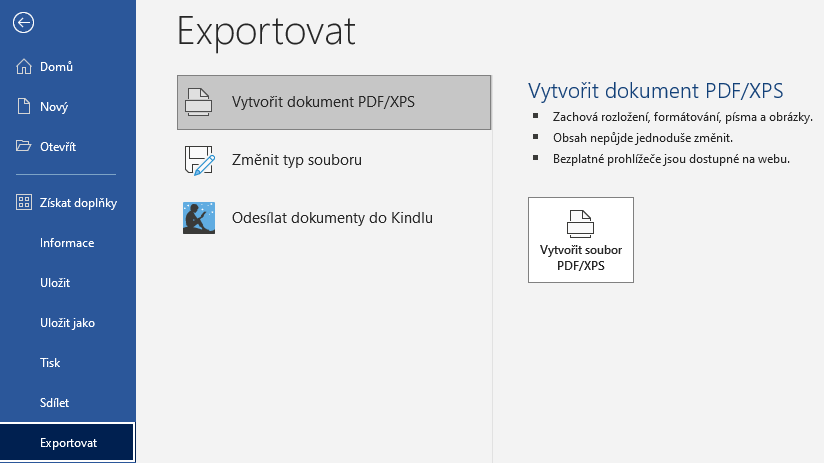This screenshot has height=463, width=824.
Task: Click the floppy-and-pencil icon for Změnit typ souboru
Action: point(200,160)
